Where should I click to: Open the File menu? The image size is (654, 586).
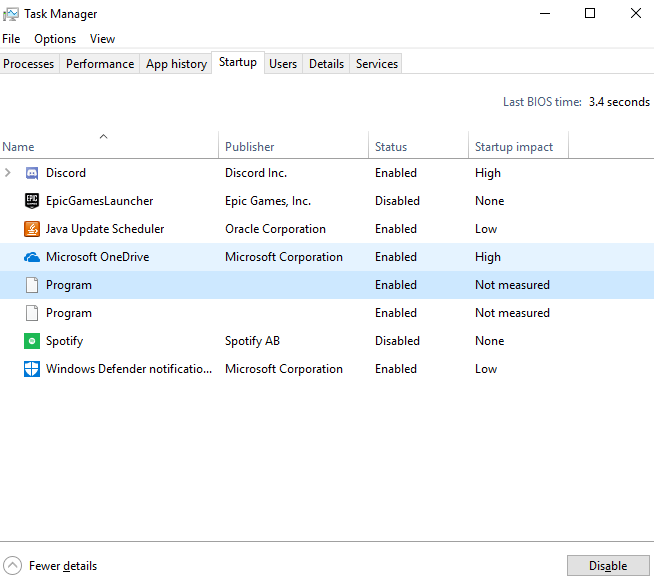coord(11,39)
